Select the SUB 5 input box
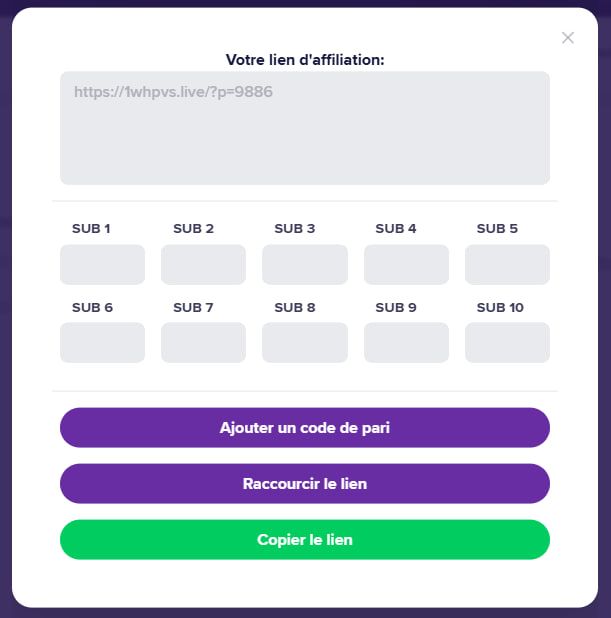The image size is (611, 618). (x=507, y=265)
